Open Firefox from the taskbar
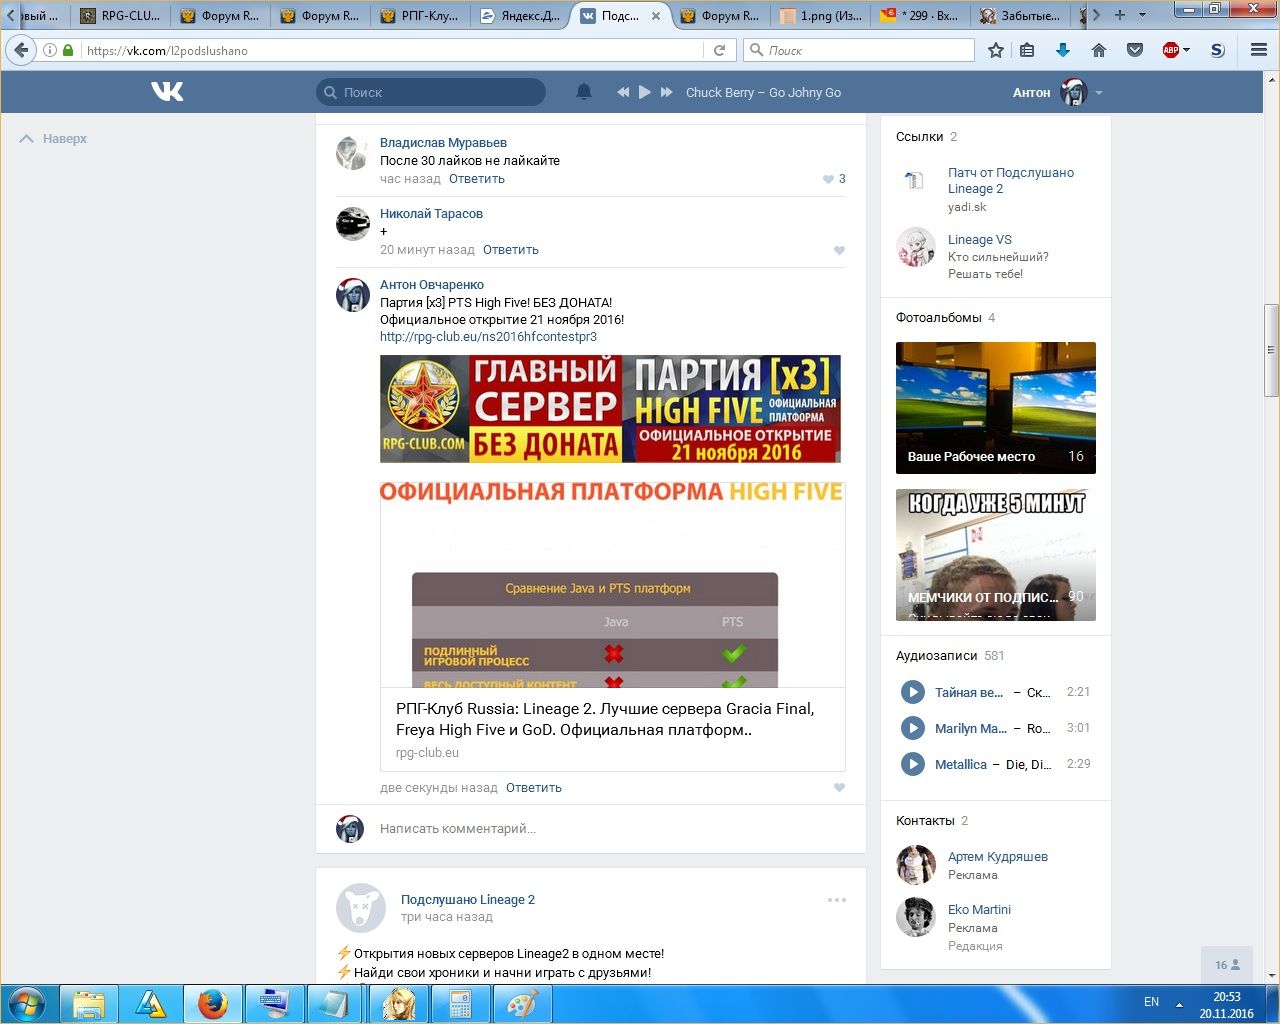 pos(212,1004)
